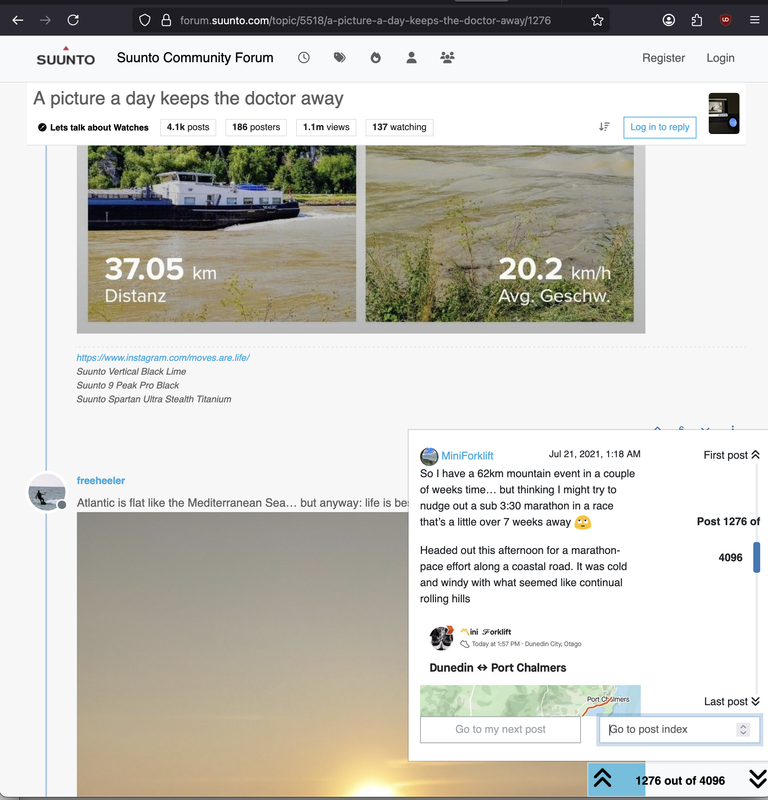Click the Post 1276 of 4096 label

pyautogui.click(x=729, y=539)
